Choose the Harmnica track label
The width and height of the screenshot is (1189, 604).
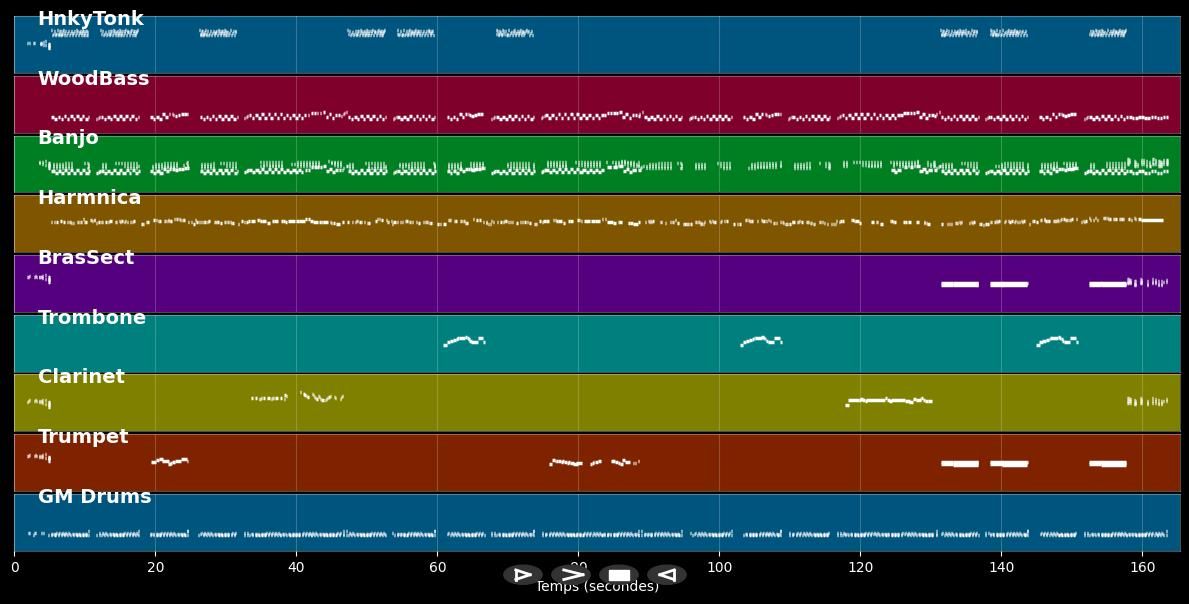point(89,198)
